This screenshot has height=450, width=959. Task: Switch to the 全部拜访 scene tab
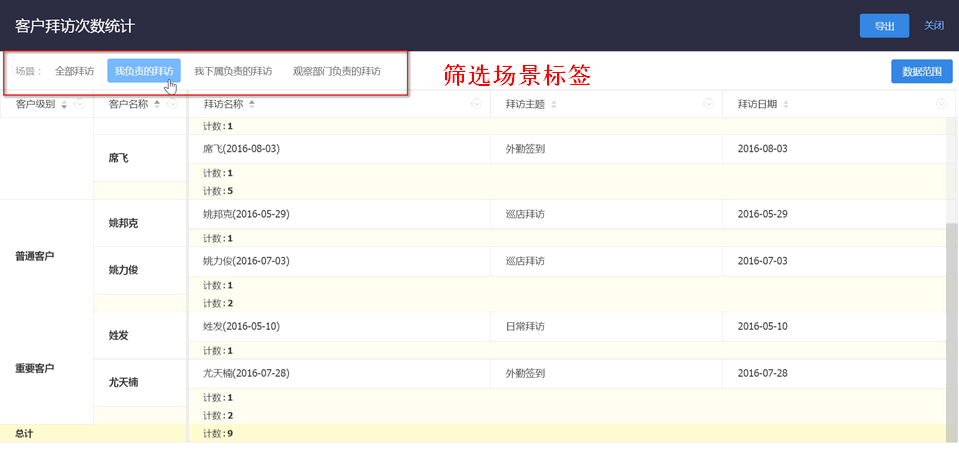75,71
